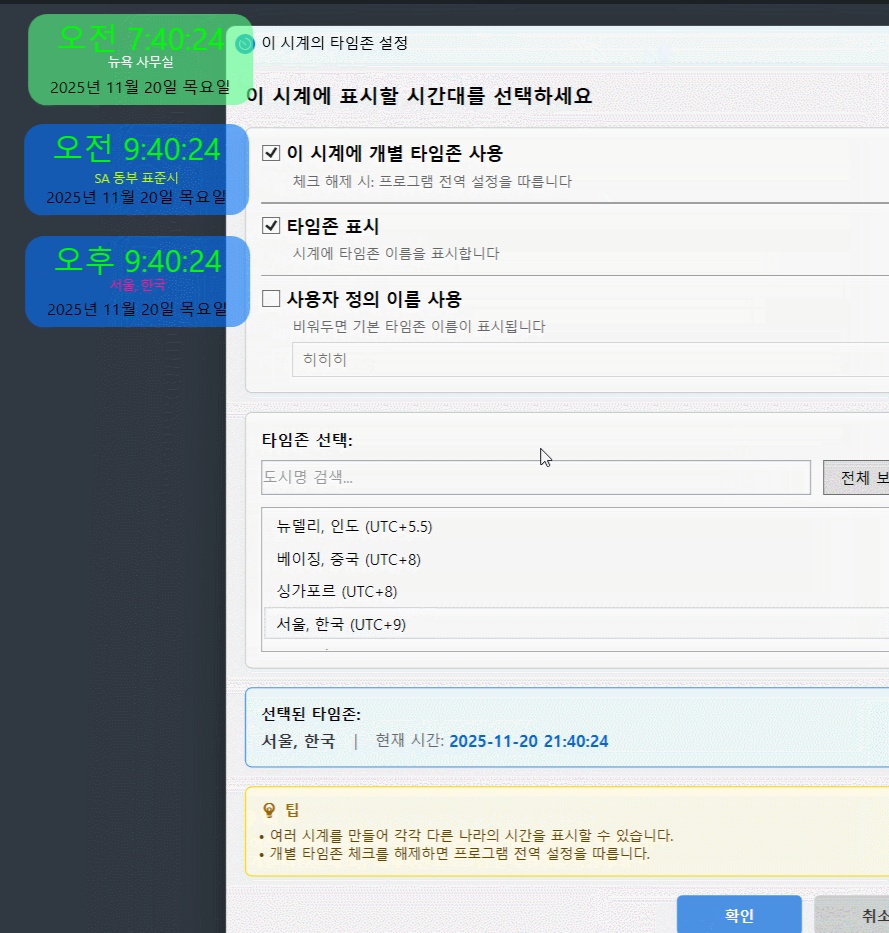Click the '도시명 검색...' search box
Image resolution: width=889 pixels, height=933 pixels.
pyautogui.click(x=535, y=477)
